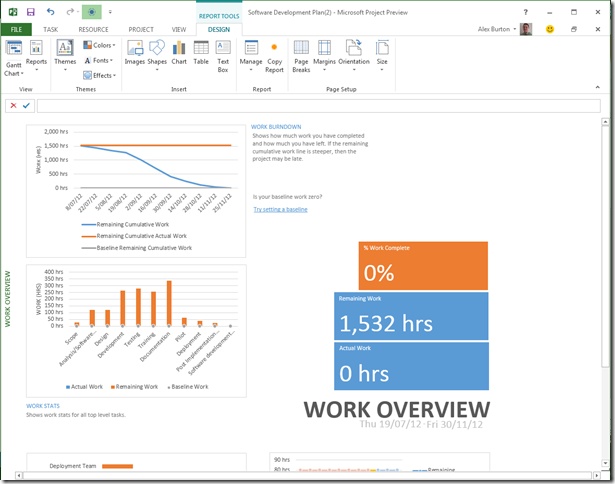Viewport: 615px width, 484px height.
Task: Click the Copy Report icon
Action: (x=275, y=55)
